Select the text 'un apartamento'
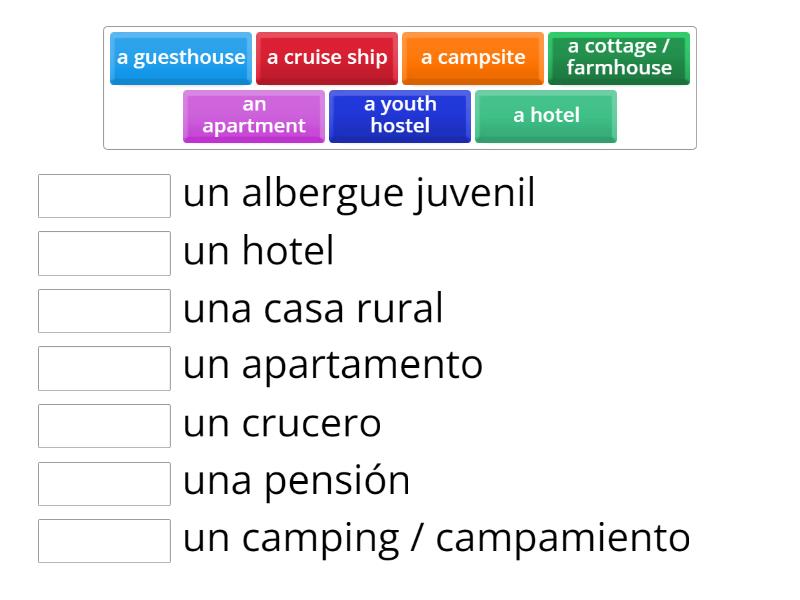800x600 pixels. 333,365
